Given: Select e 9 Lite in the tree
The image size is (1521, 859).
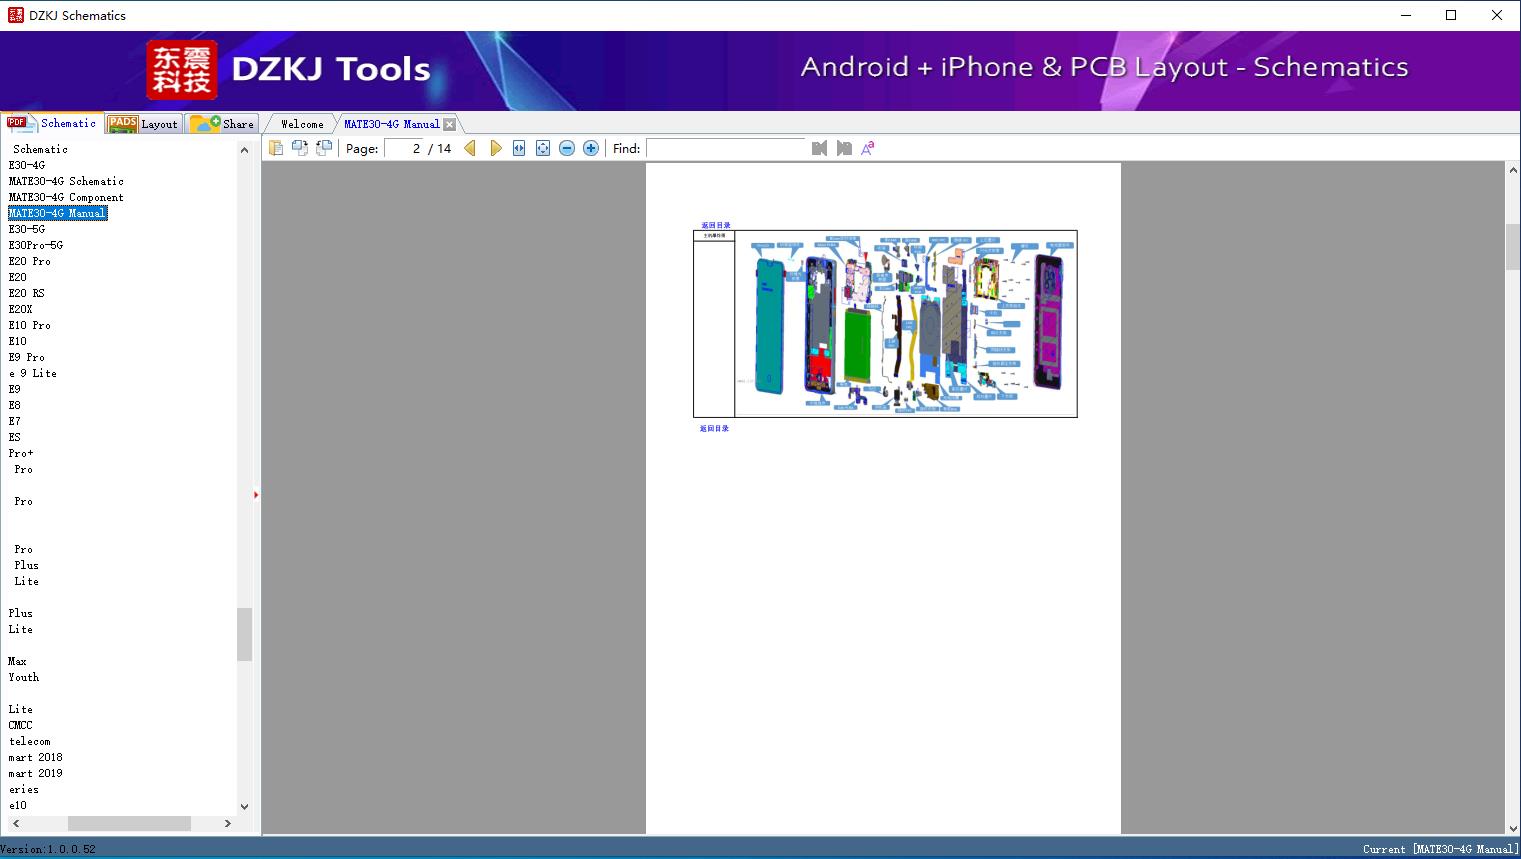Looking at the screenshot, I should click(33, 373).
